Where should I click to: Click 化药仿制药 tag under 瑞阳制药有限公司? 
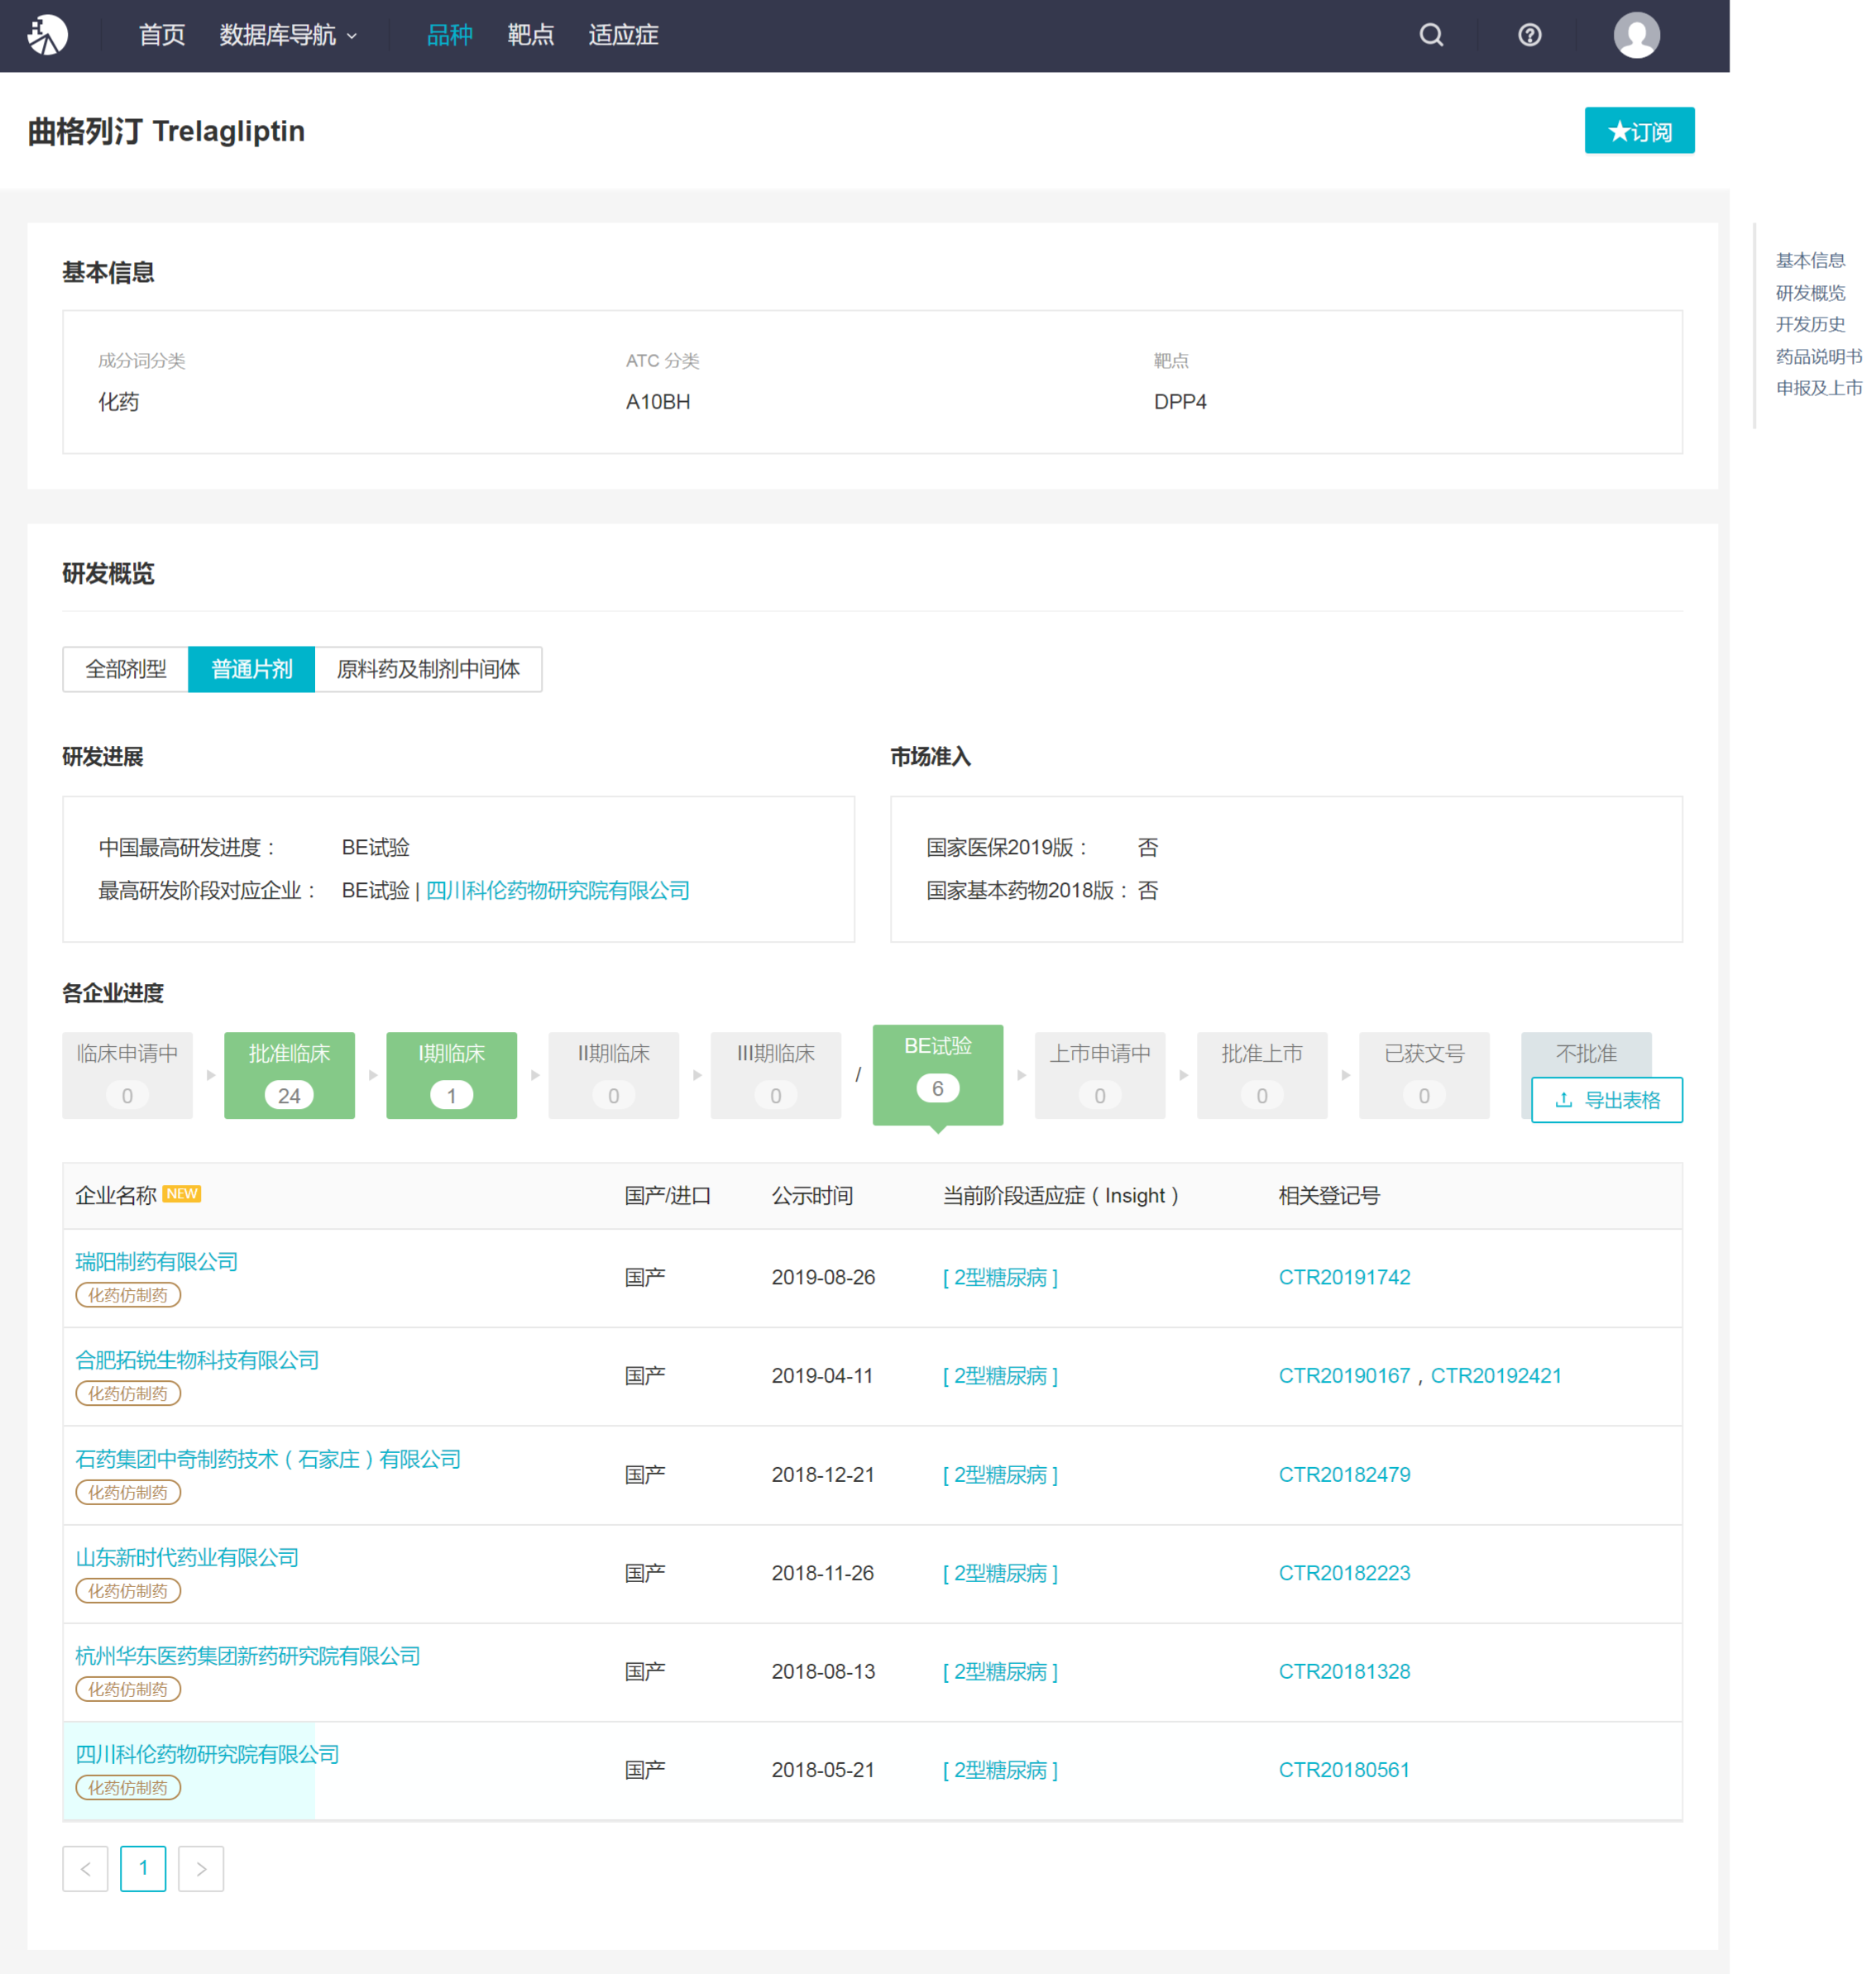tap(128, 1295)
